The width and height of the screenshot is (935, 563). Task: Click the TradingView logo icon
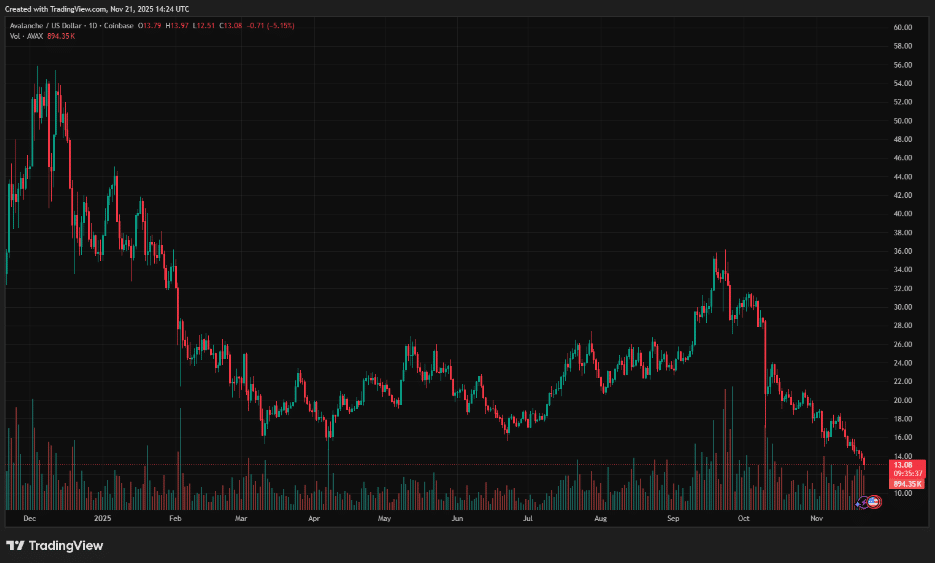tap(16, 545)
